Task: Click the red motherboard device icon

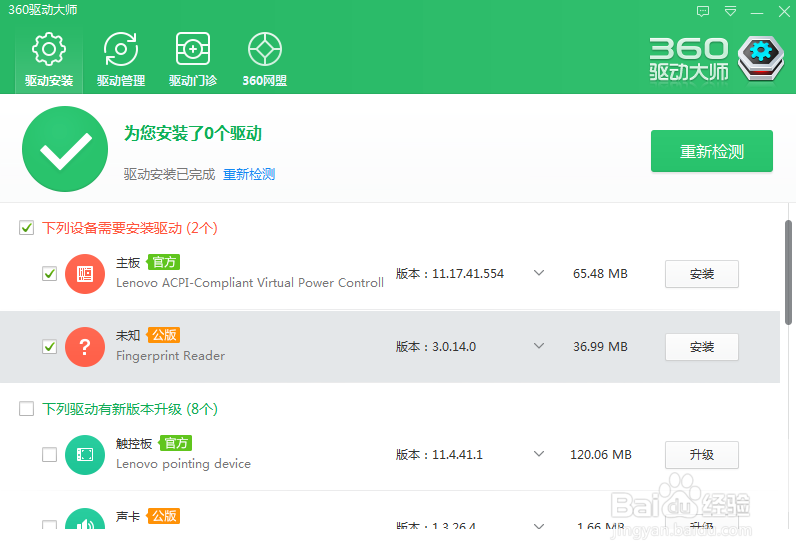Action: click(x=85, y=274)
